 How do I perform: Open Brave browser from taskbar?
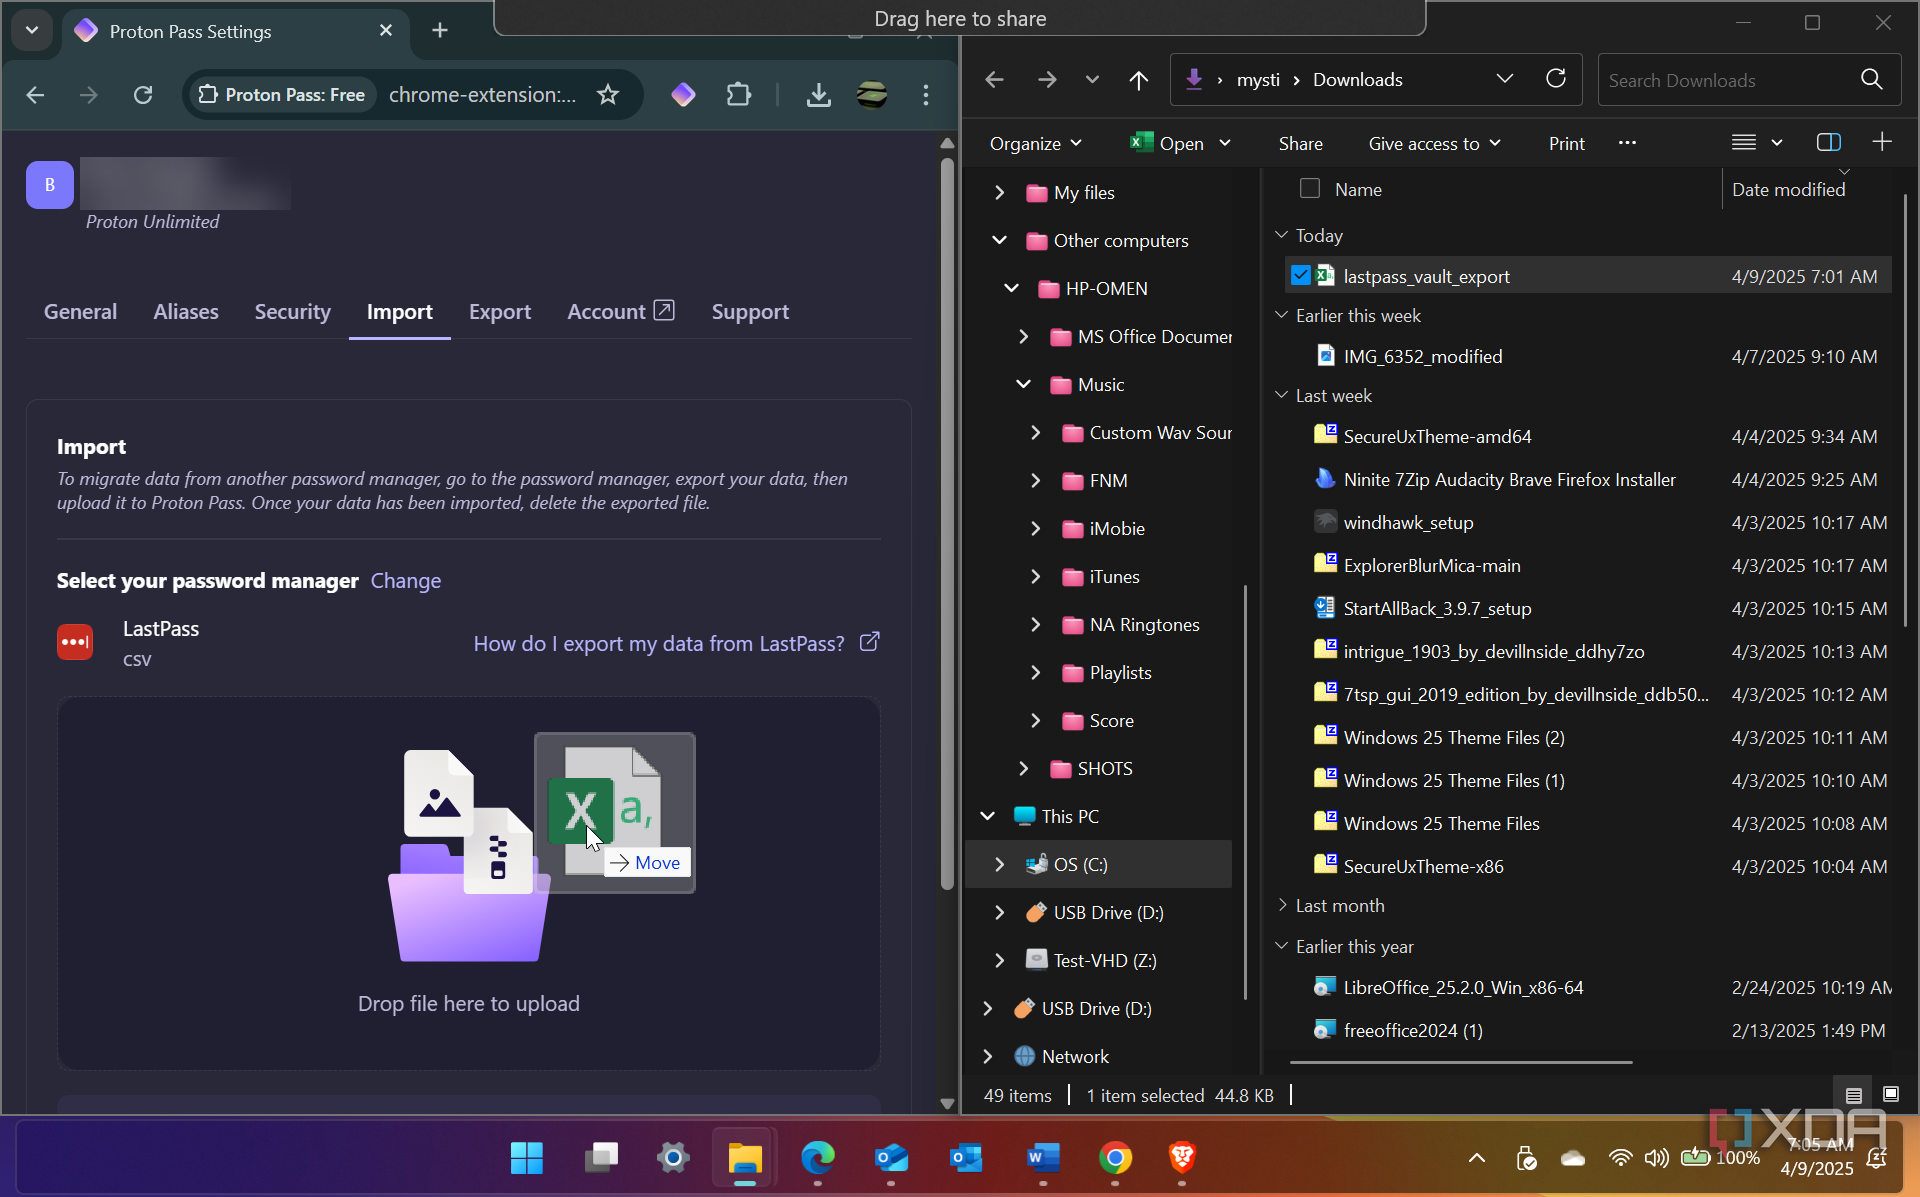click(x=1182, y=1158)
